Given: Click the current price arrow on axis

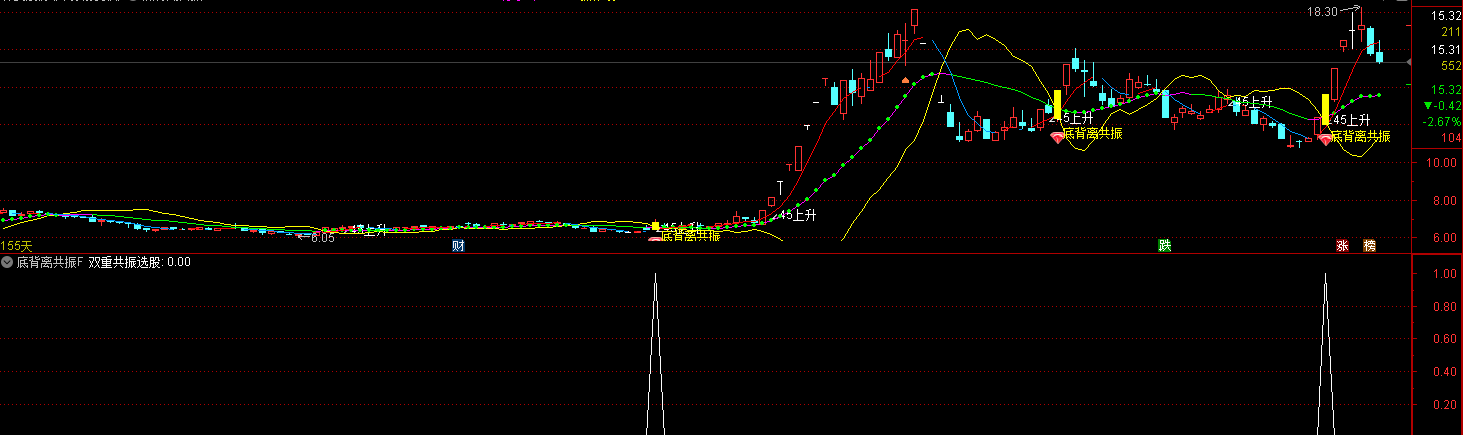Looking at the screenshot, I should [1410, 63].
